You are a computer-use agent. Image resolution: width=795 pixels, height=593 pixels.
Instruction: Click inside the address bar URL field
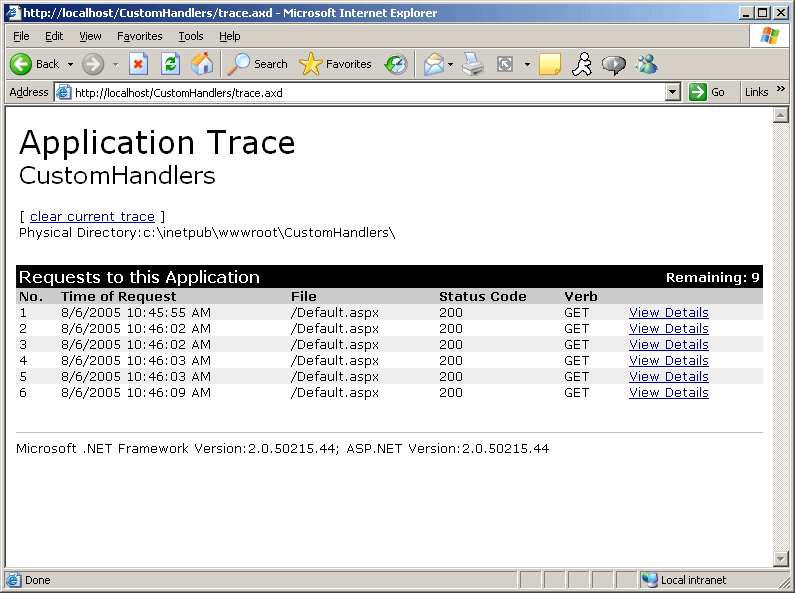click(x=360, y=92)
